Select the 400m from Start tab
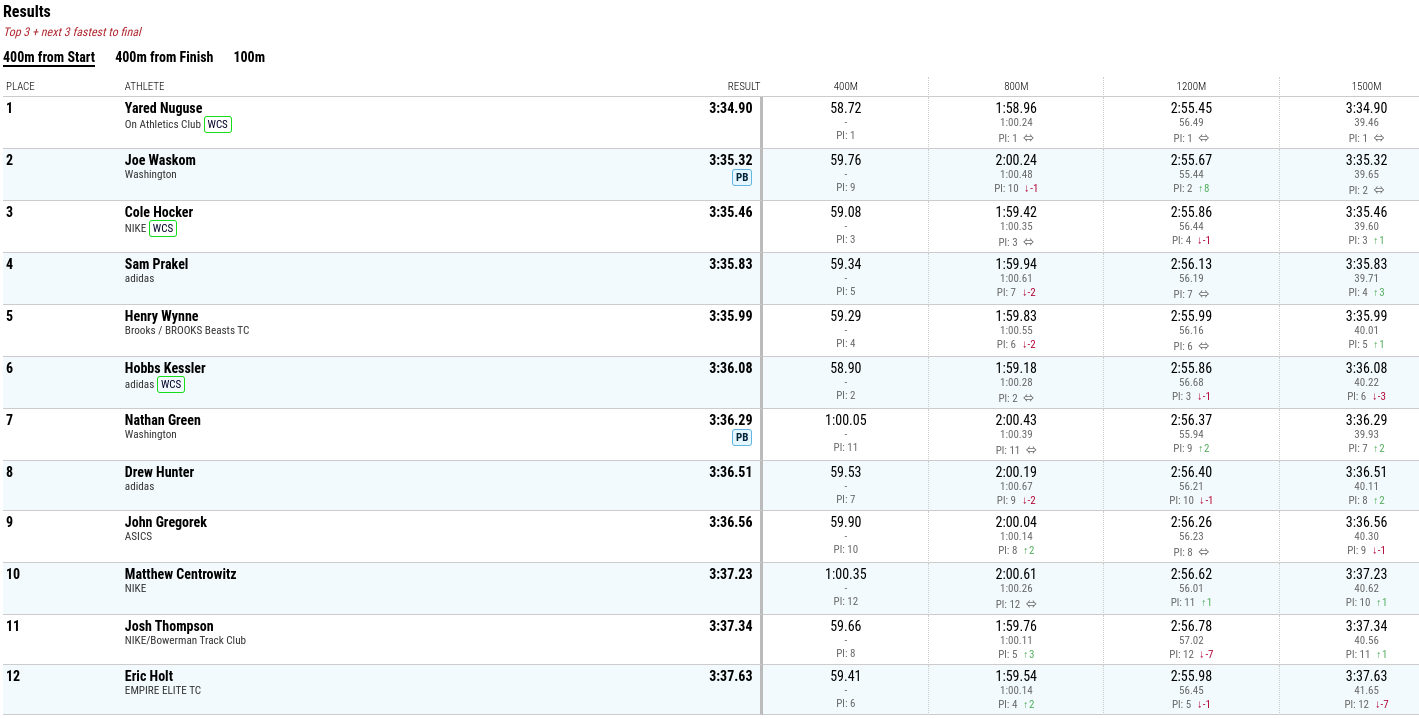This screenshot has width=1419, height=719. click(x=49, y=57)
